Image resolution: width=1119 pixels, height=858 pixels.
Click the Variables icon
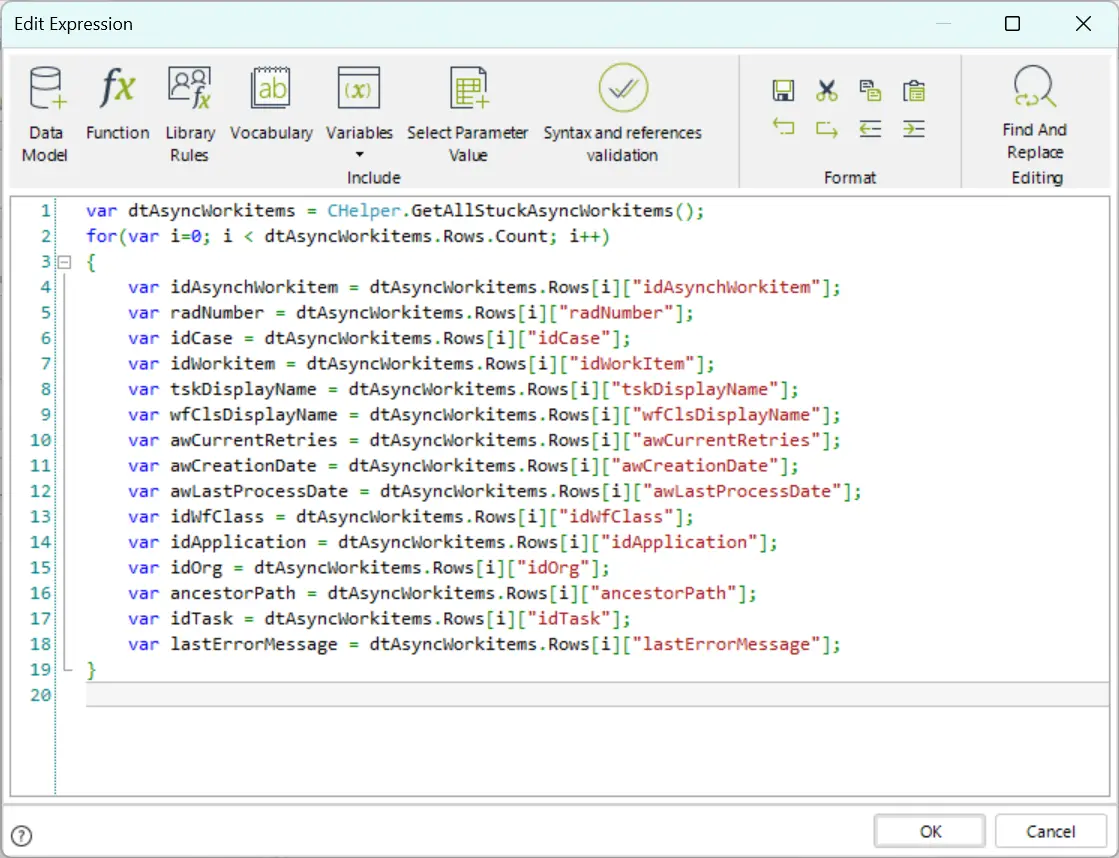(359, 89)
